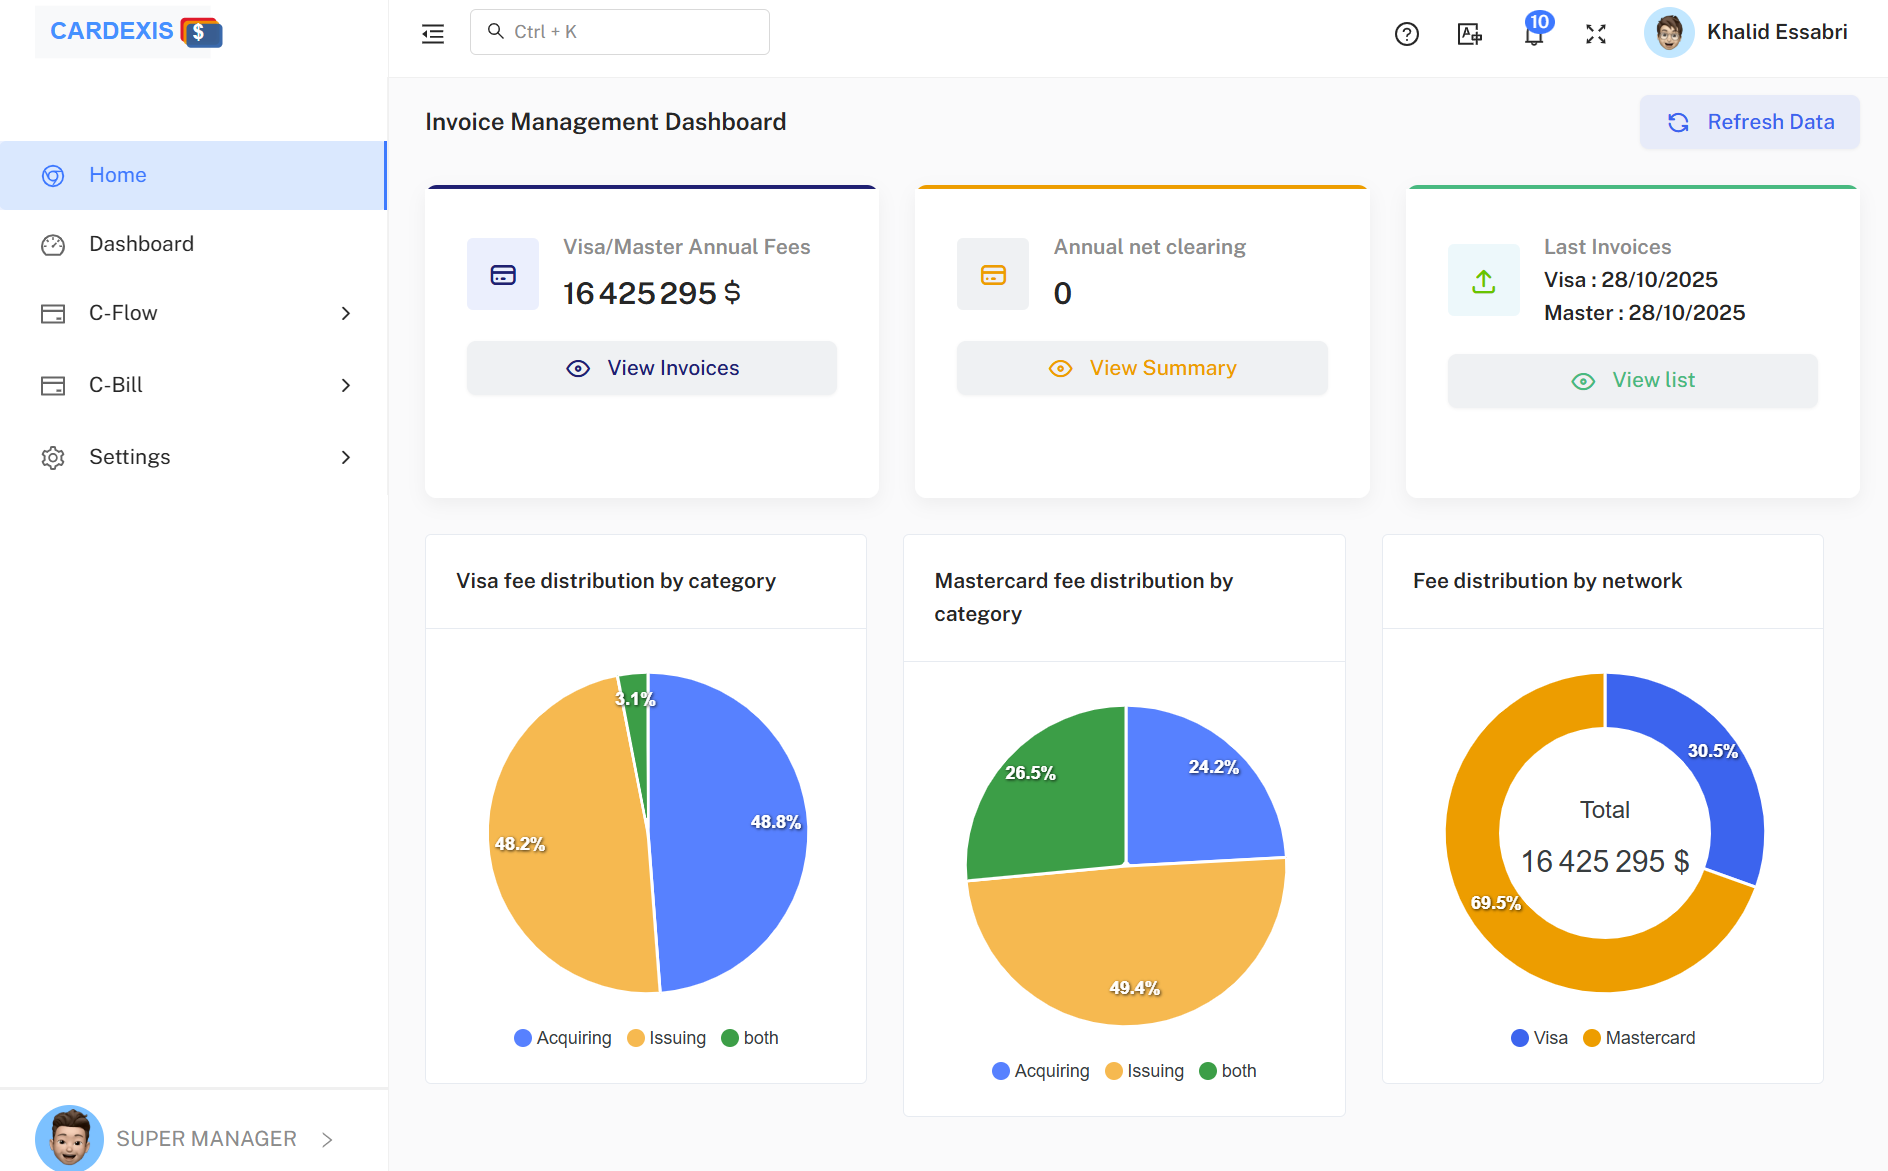Enter fullscreen with the expand arrows icon
1888x1171 pixels.
(x=1596, y=33)
